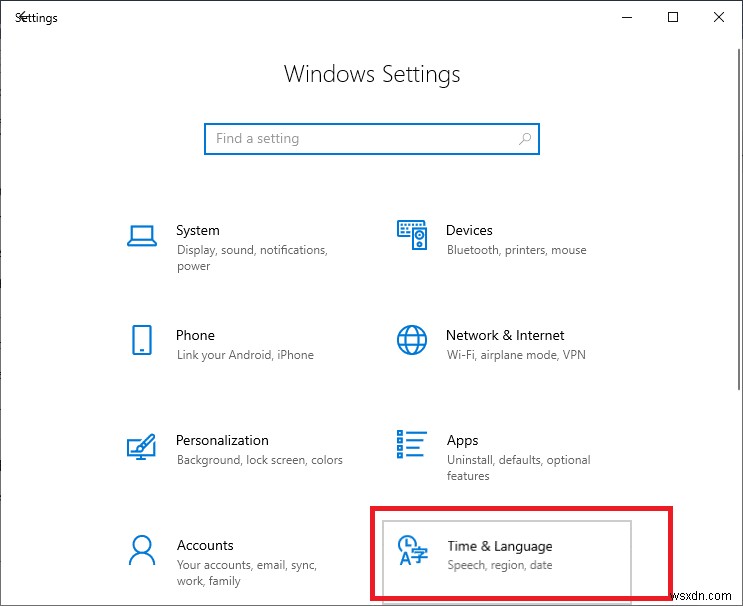Viewport: 743px width, 606px height.
Task: Open the Time & Language icon
Action: tap(413, 550)
